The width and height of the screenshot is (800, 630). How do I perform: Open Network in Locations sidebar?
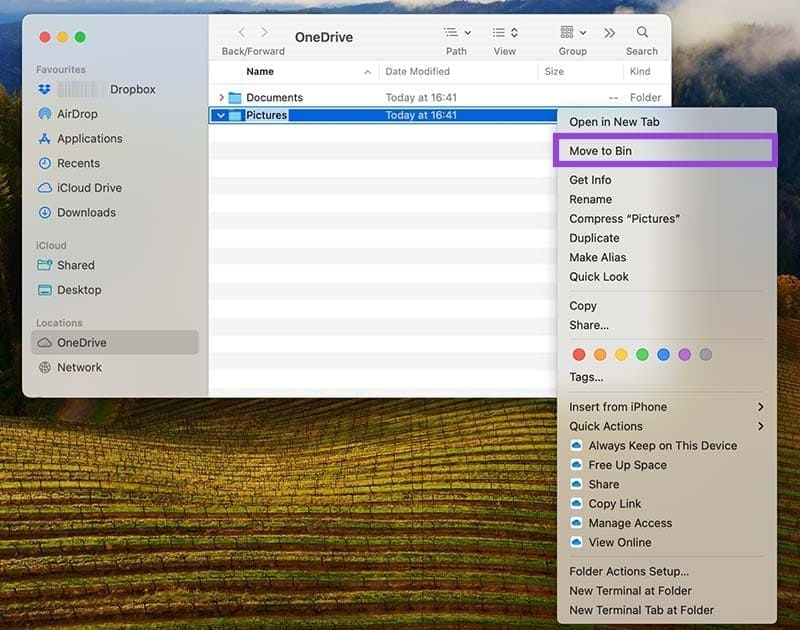pos(79,367)
